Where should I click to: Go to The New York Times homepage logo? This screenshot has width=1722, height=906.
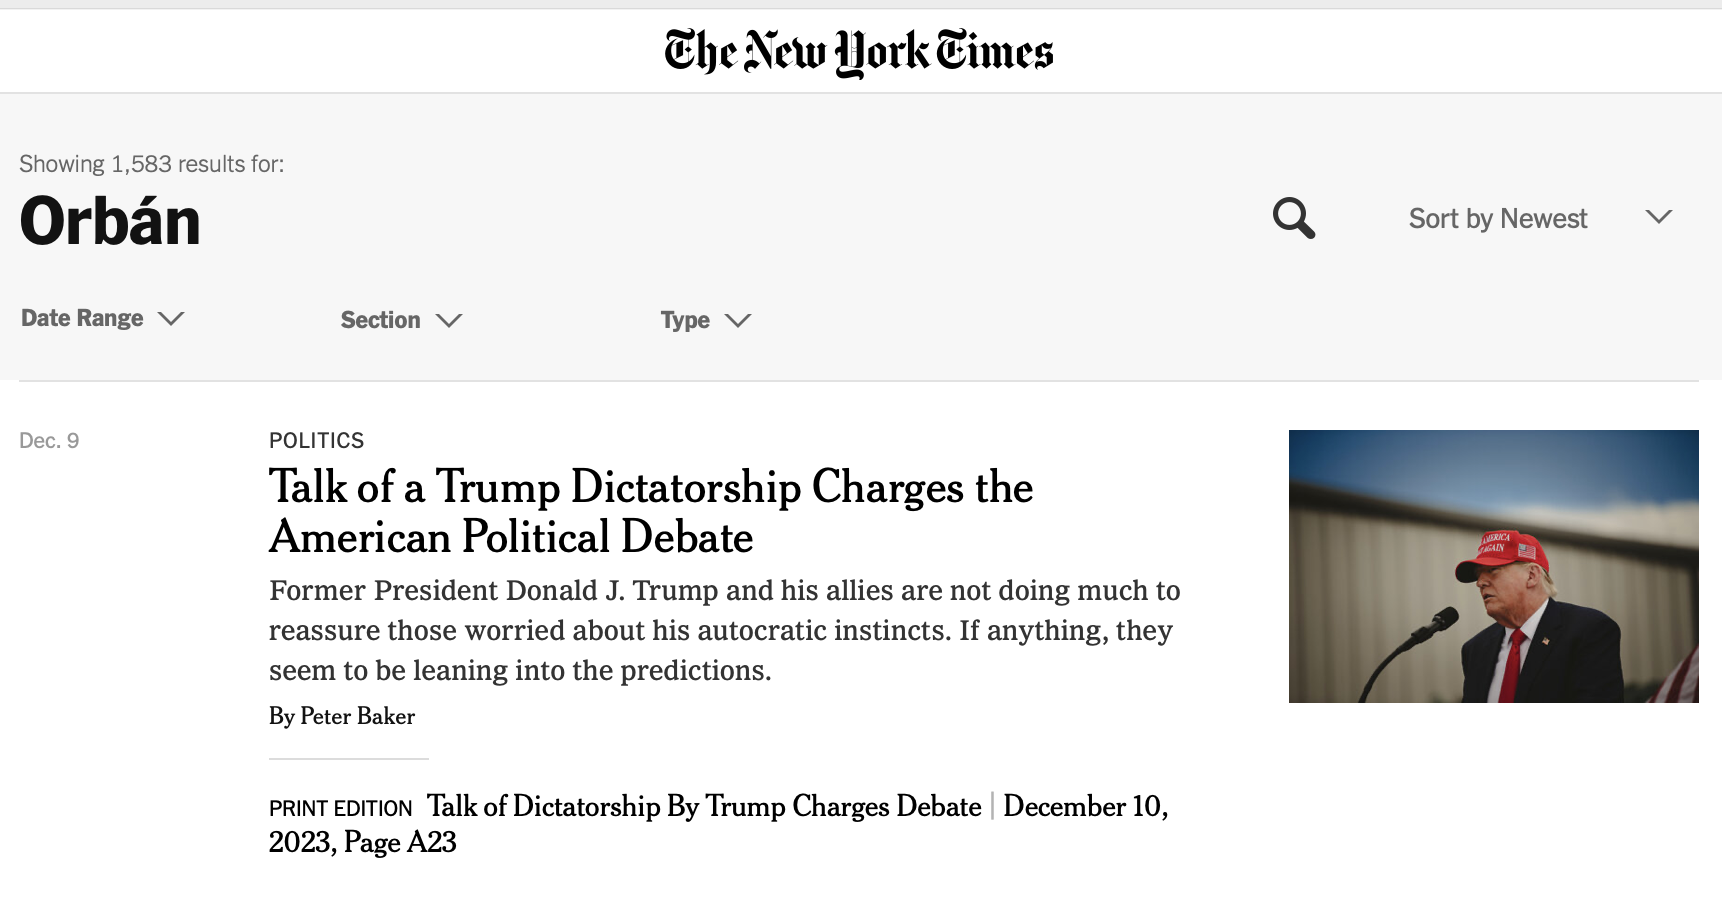(859, 52)
